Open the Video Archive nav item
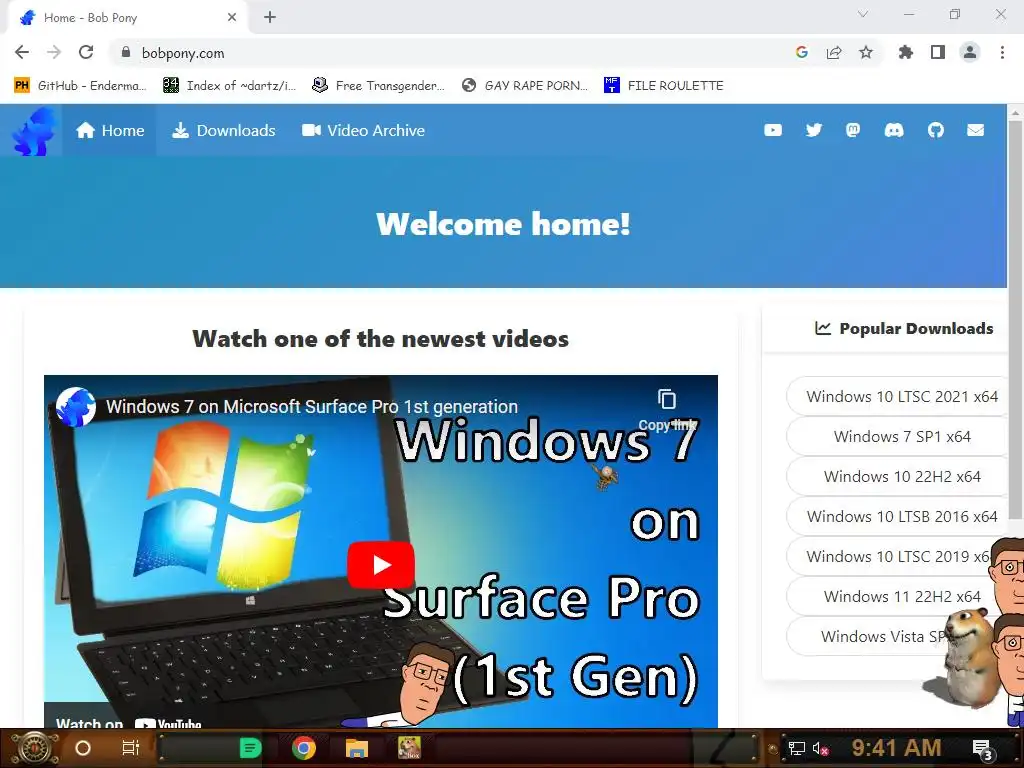The image size is (1024, 768). point(363,131)
